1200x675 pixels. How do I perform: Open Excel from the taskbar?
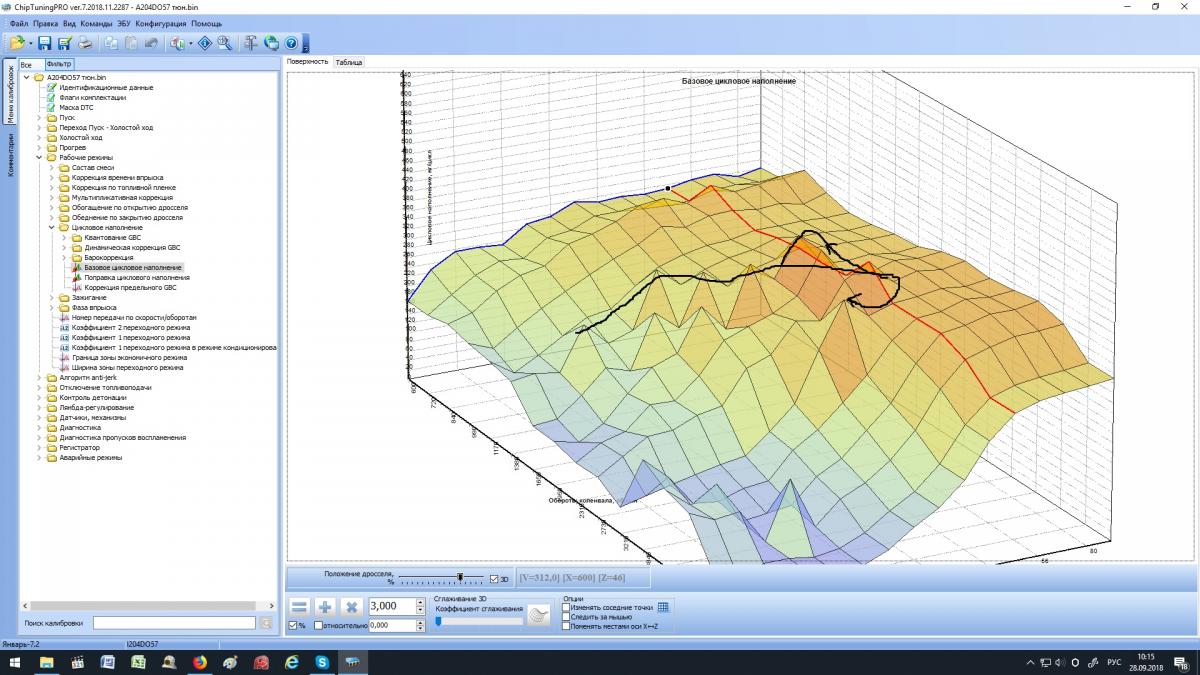coord(138,662)
